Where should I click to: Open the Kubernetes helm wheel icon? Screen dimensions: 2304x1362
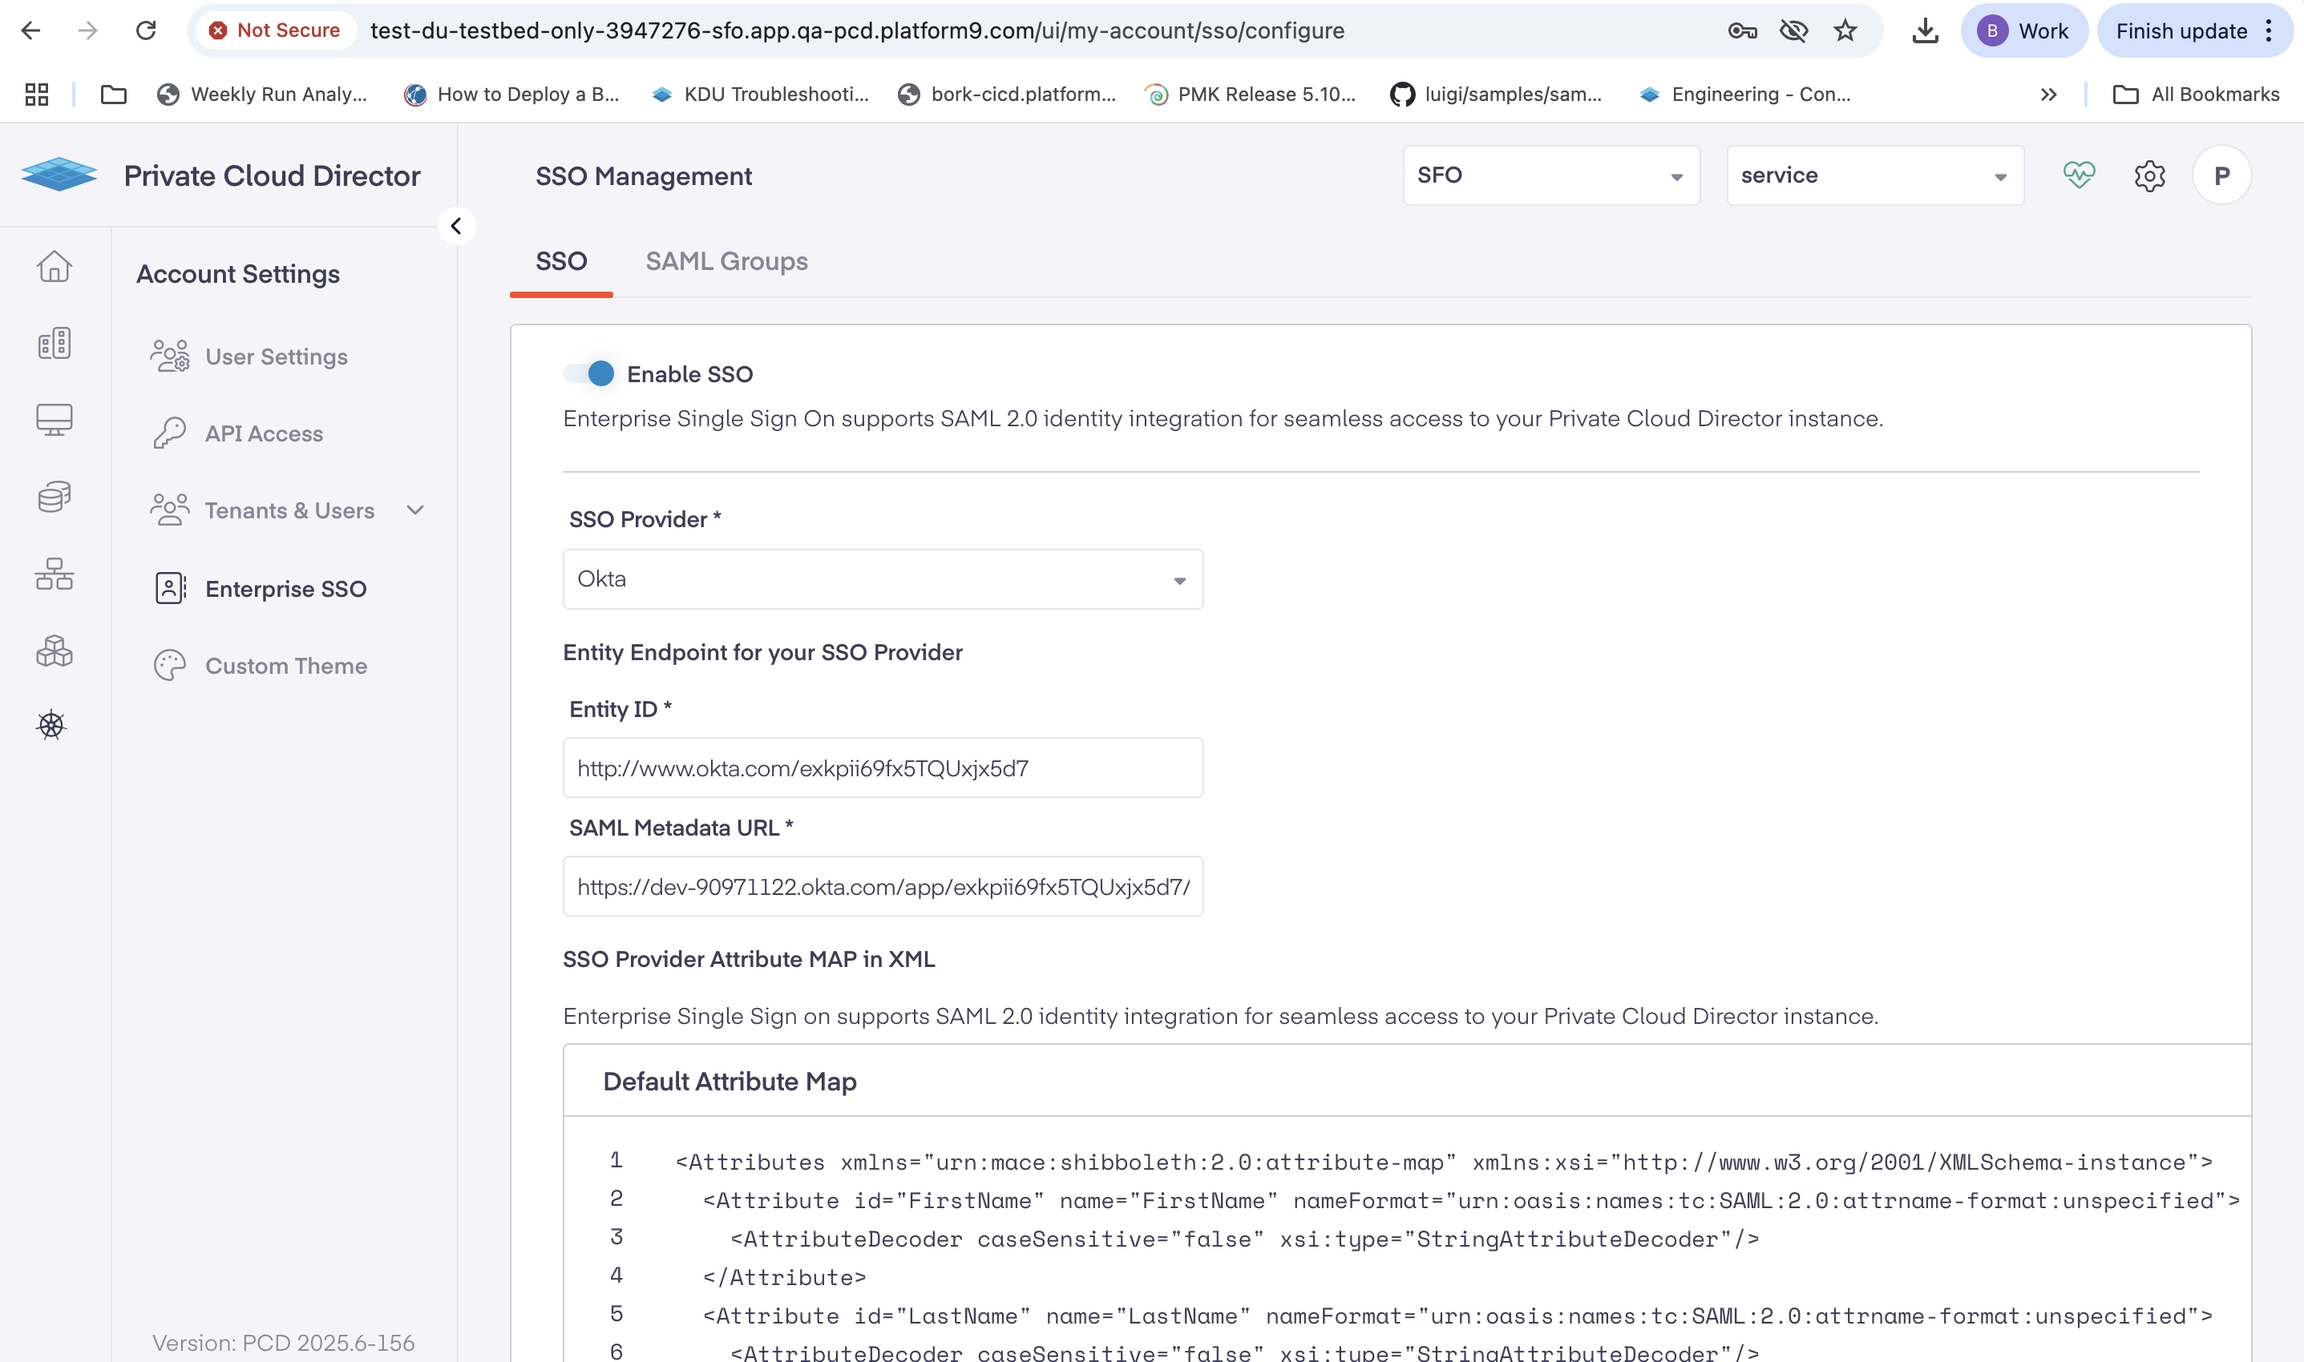[52, 725]
